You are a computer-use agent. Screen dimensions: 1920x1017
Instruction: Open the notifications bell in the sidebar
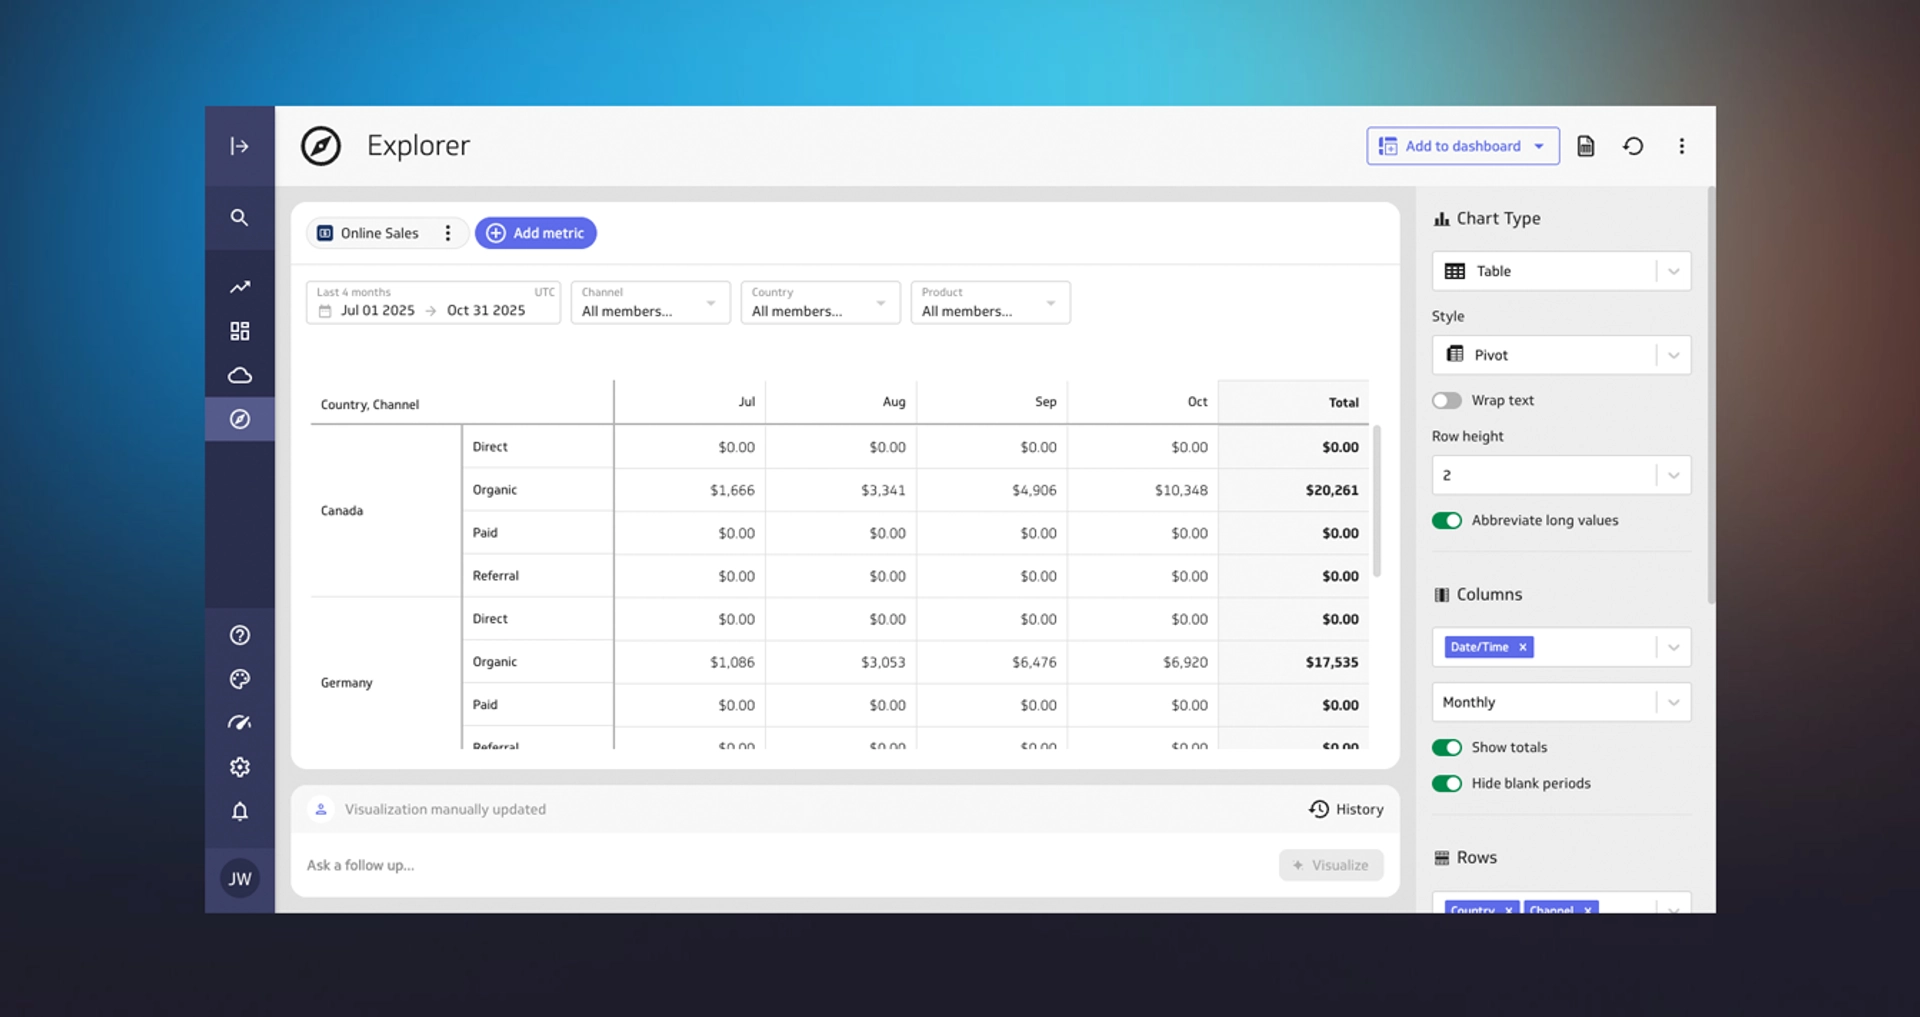click(239, 811)
